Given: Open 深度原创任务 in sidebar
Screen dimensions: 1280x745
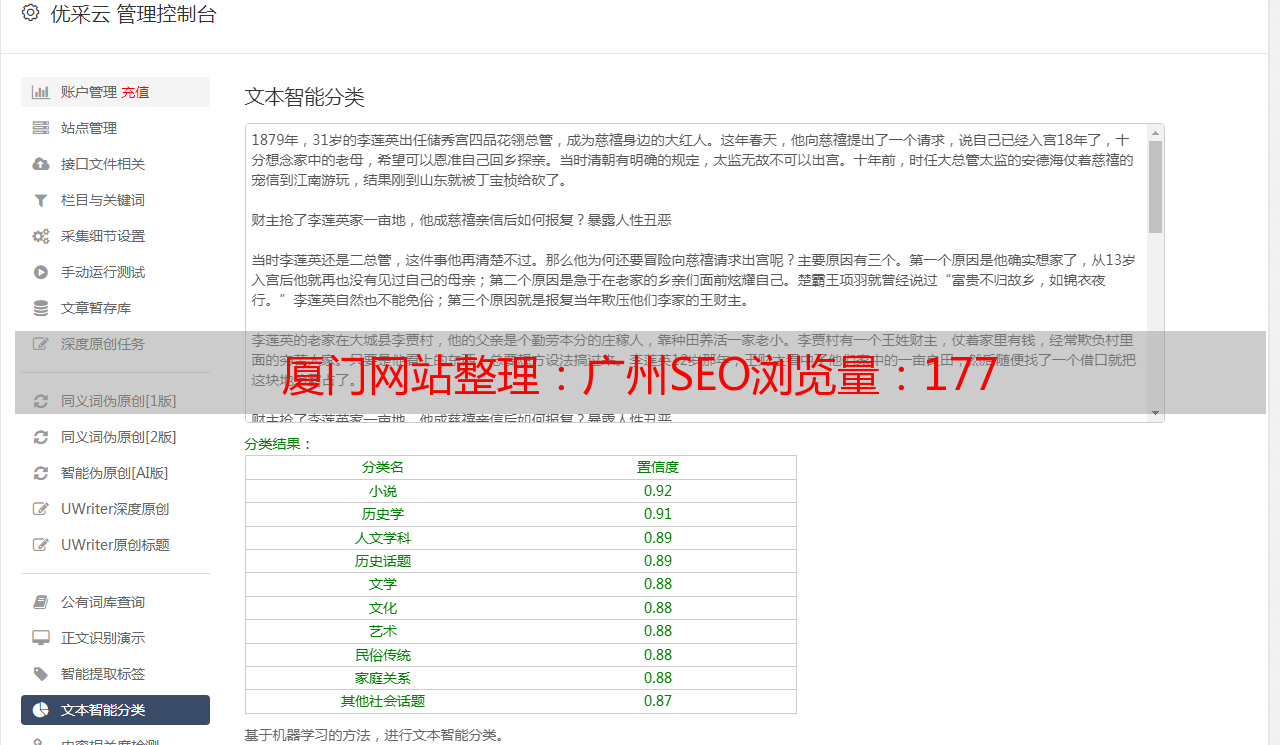Looking at the screenshot, I should tap(115, 344).
